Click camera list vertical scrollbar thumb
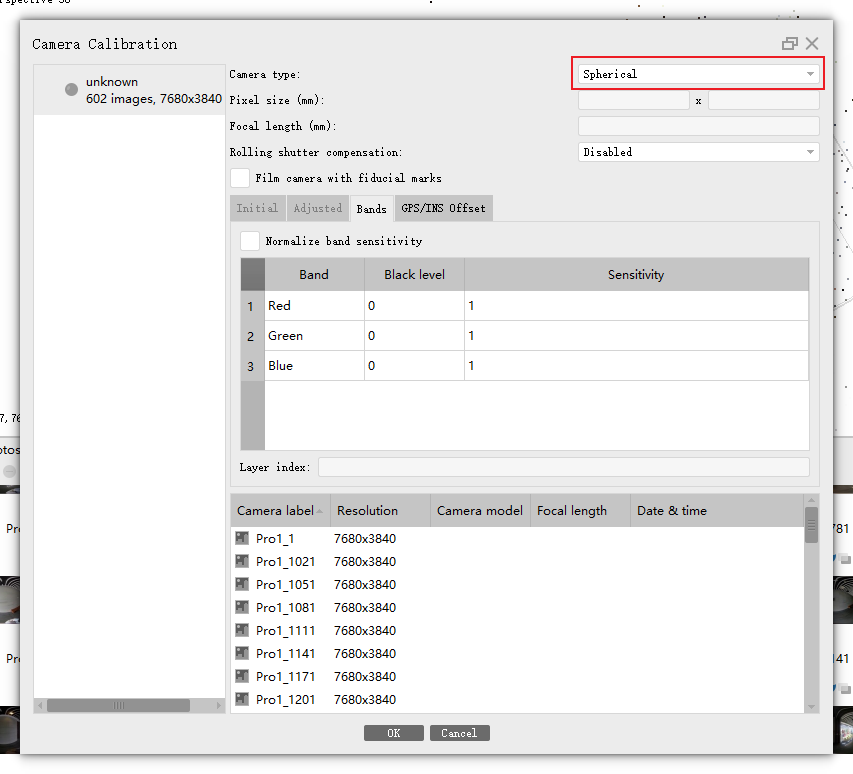This screenshot has height=774, width=853. point(811,525)
